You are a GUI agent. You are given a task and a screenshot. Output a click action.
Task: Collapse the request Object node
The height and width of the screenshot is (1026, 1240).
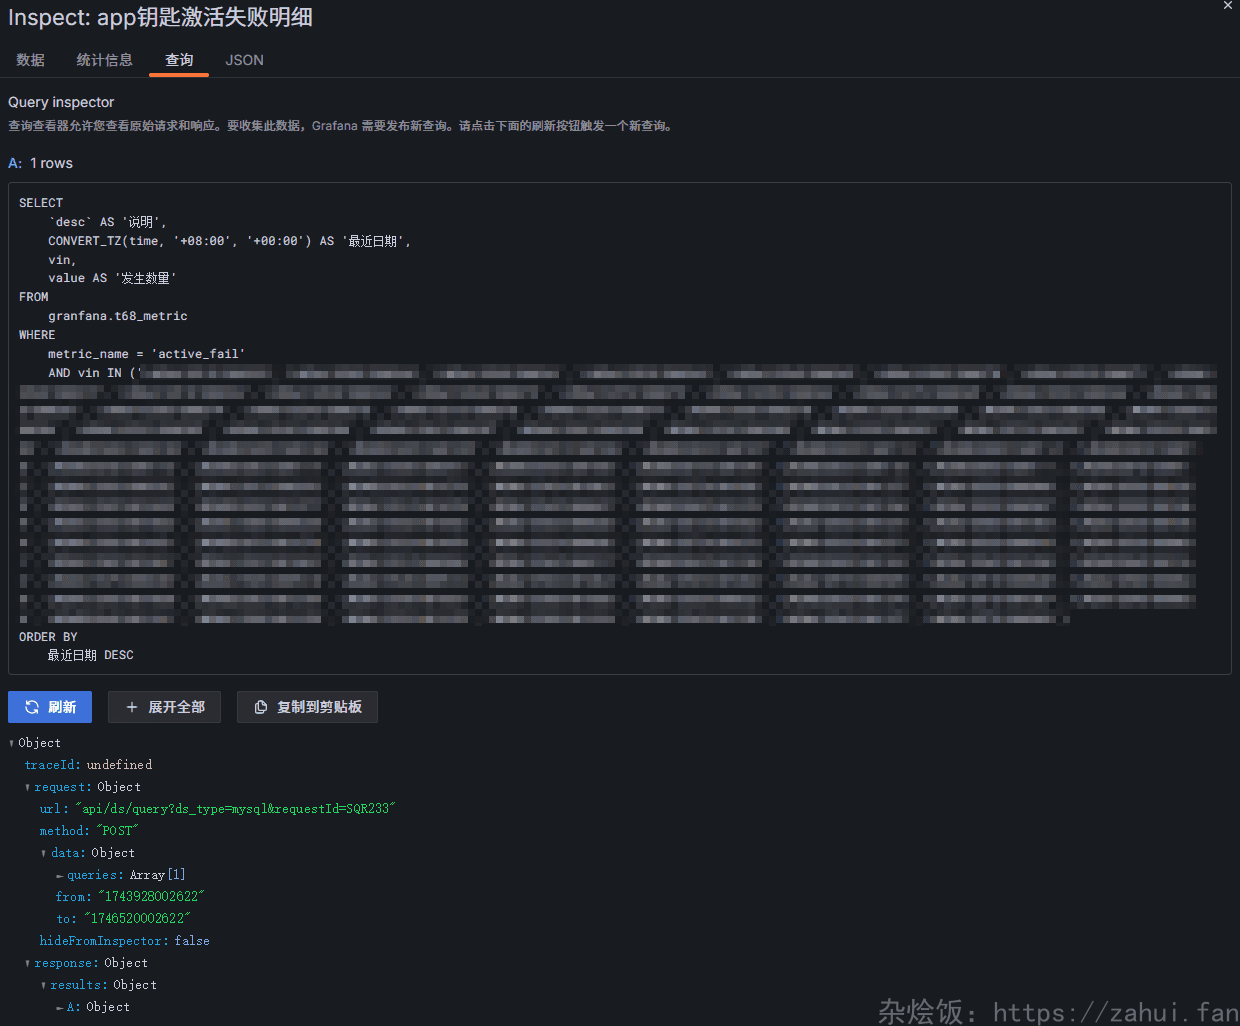click(x=28, y=787)
